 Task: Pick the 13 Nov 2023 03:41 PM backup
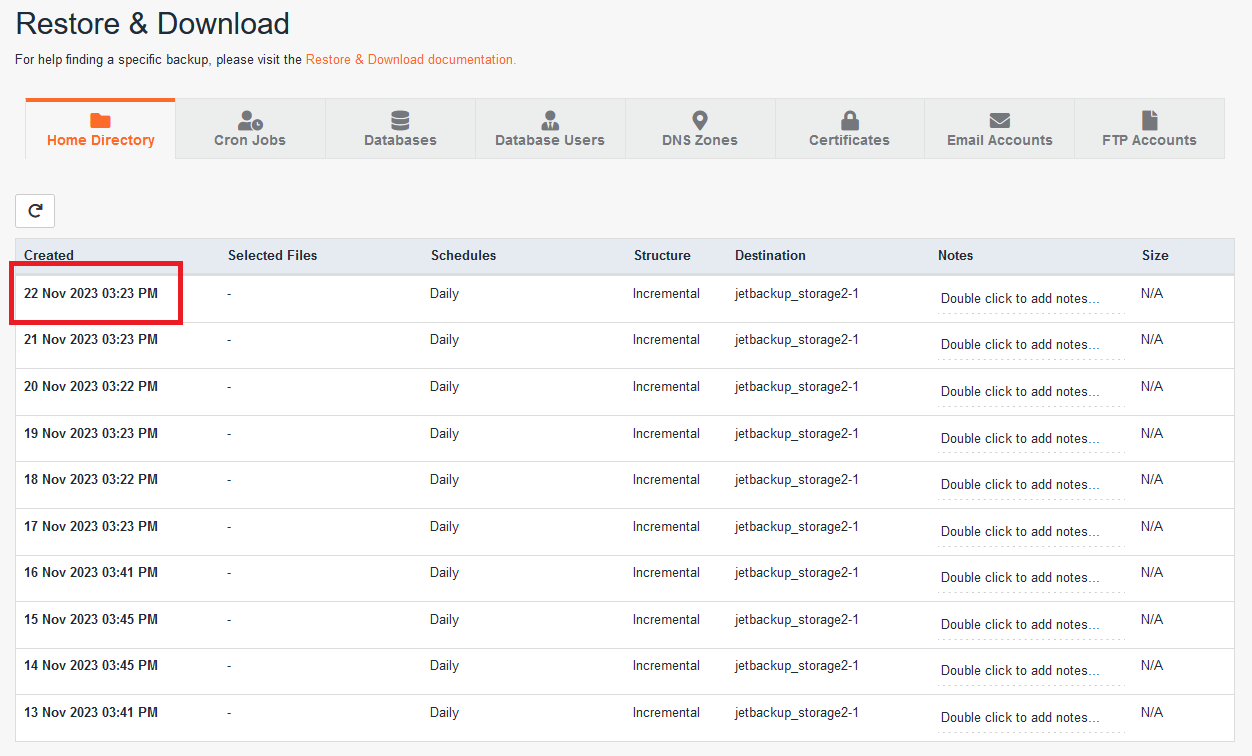click(x=91, y=713)
